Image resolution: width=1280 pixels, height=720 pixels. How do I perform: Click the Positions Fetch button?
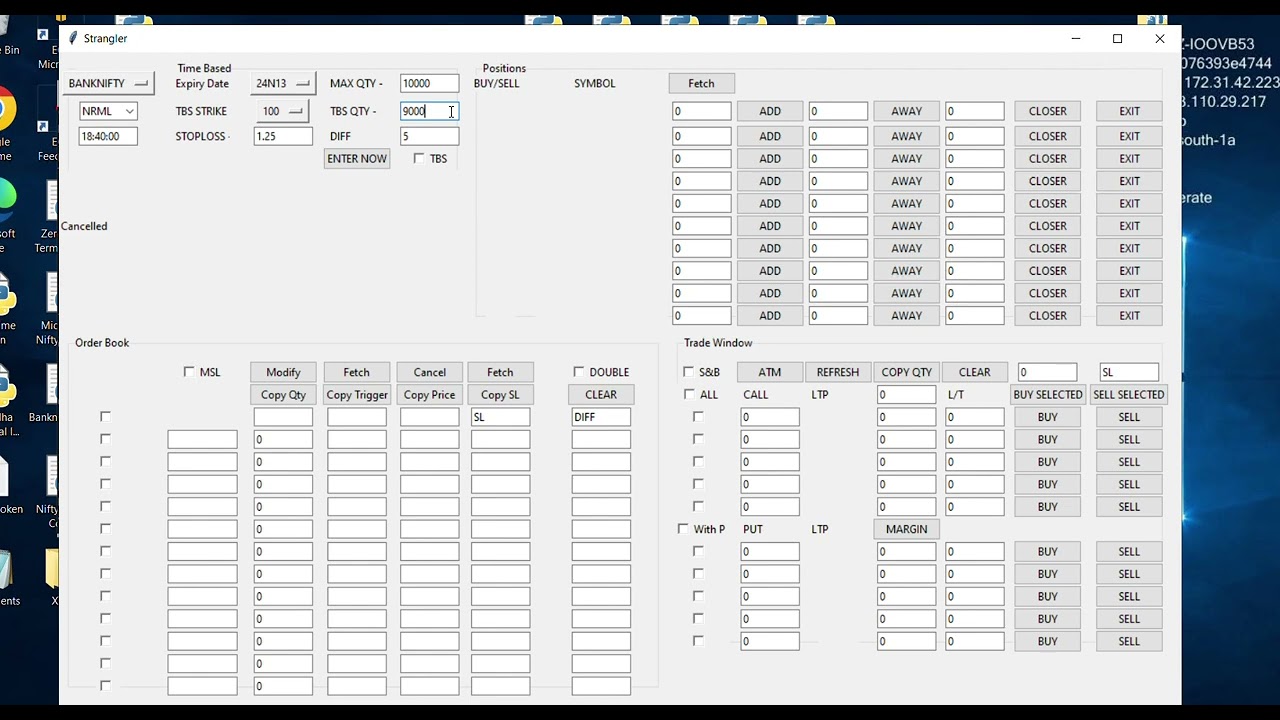point(701,83)
